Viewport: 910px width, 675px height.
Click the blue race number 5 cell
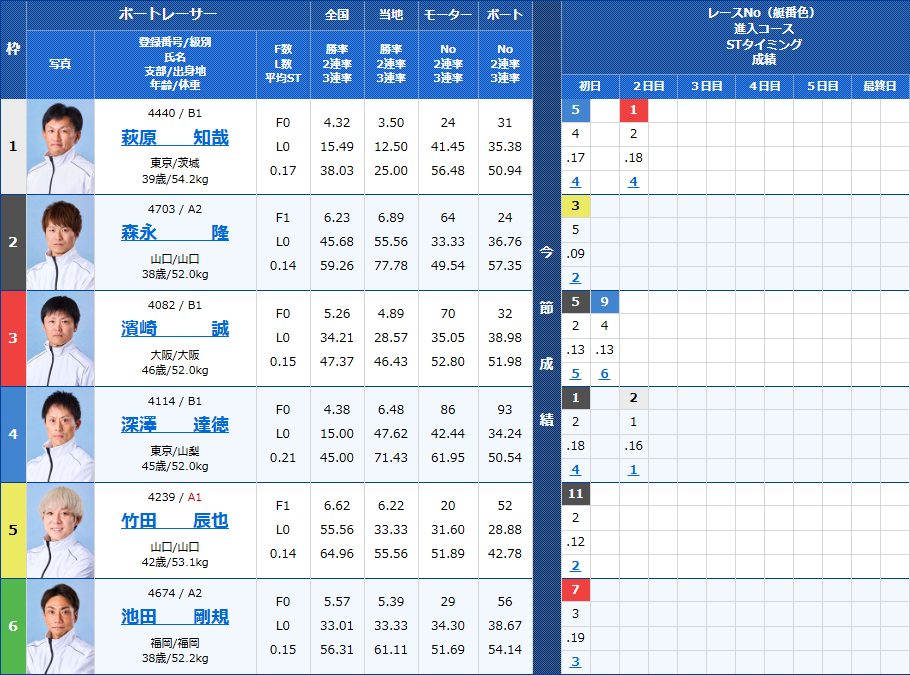[x=575, y=109]
